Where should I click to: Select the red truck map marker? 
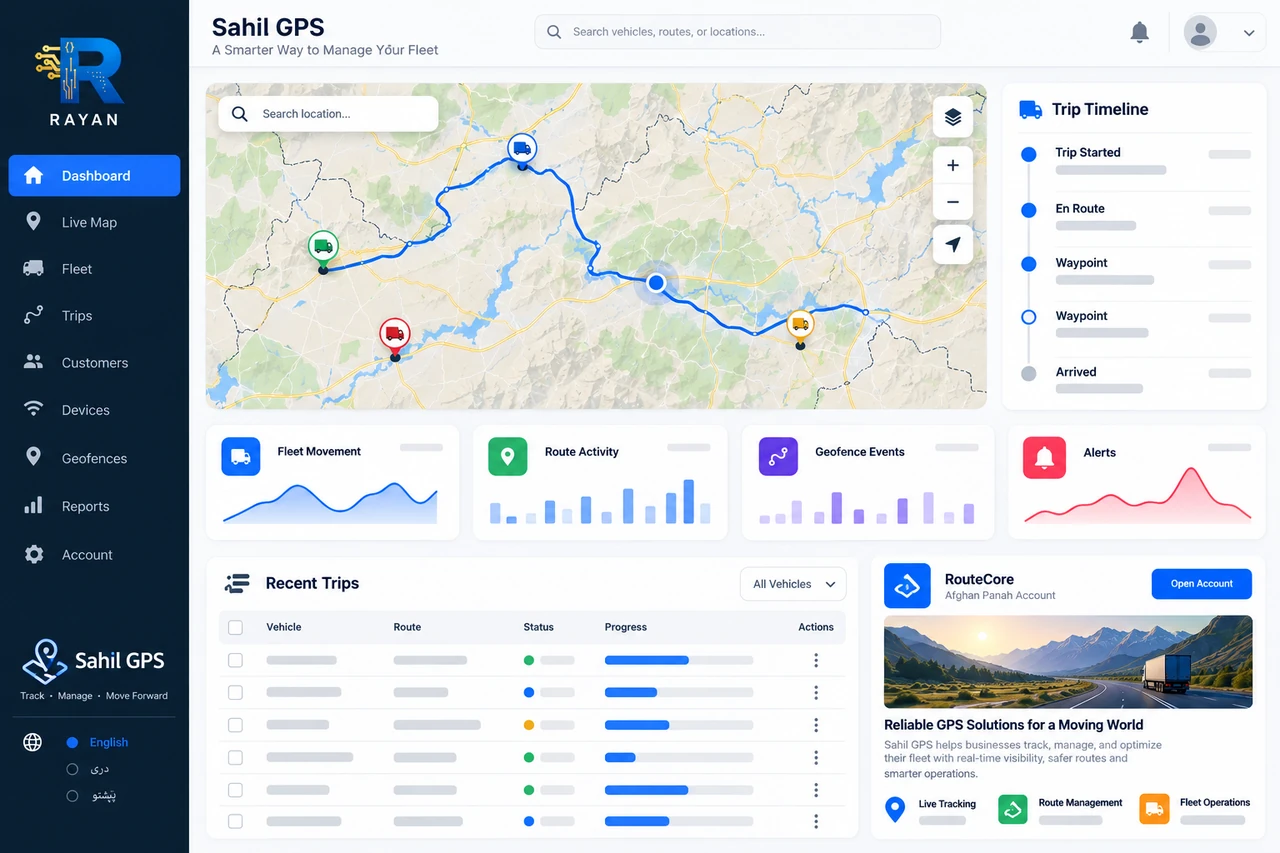pos(394,334)
